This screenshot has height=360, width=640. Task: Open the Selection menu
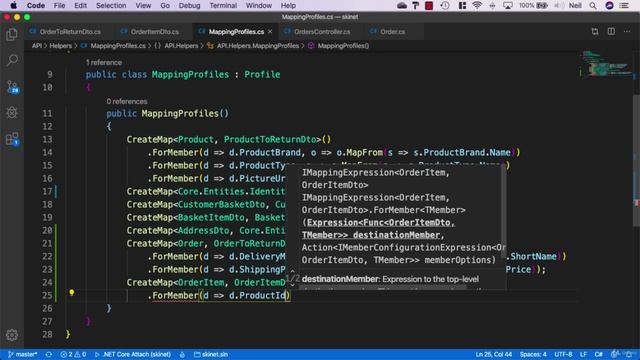click(111, 6)
